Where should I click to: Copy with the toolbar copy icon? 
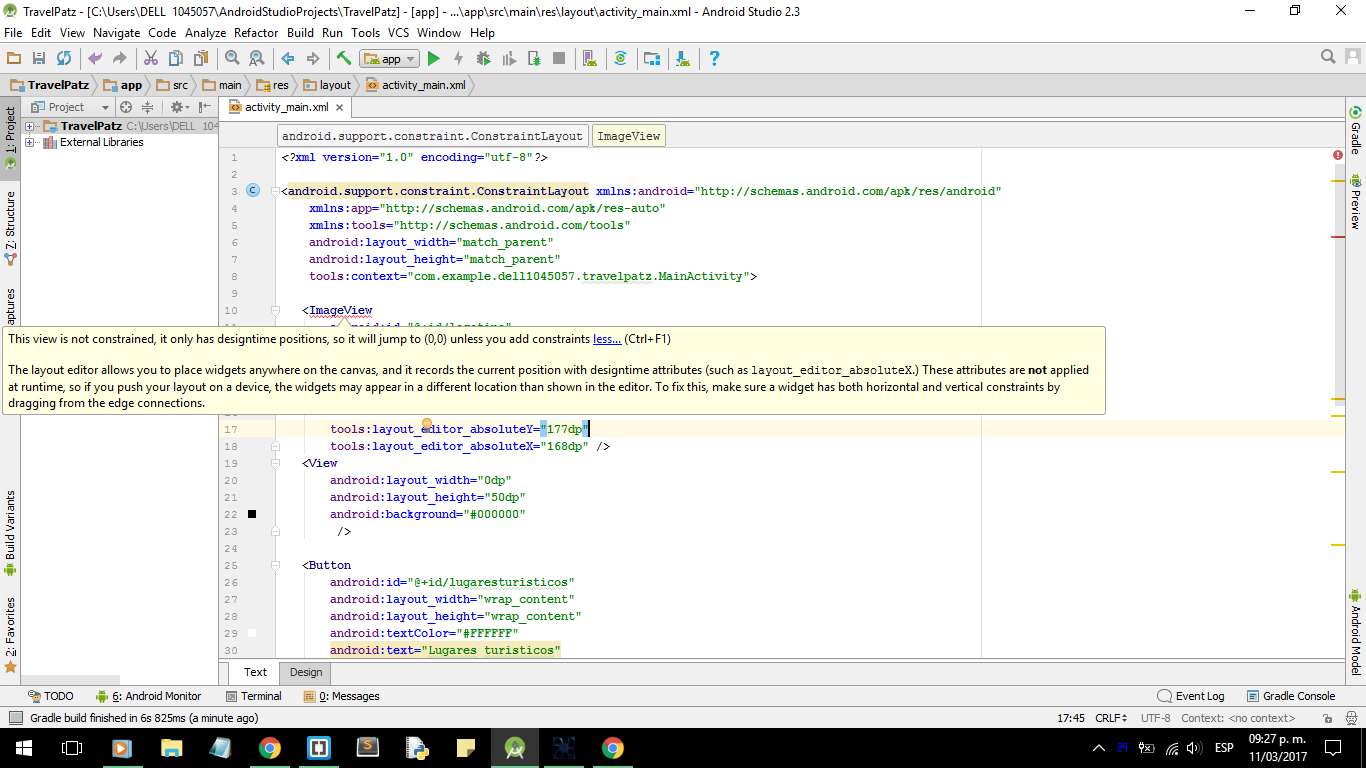tap(176, 59)
